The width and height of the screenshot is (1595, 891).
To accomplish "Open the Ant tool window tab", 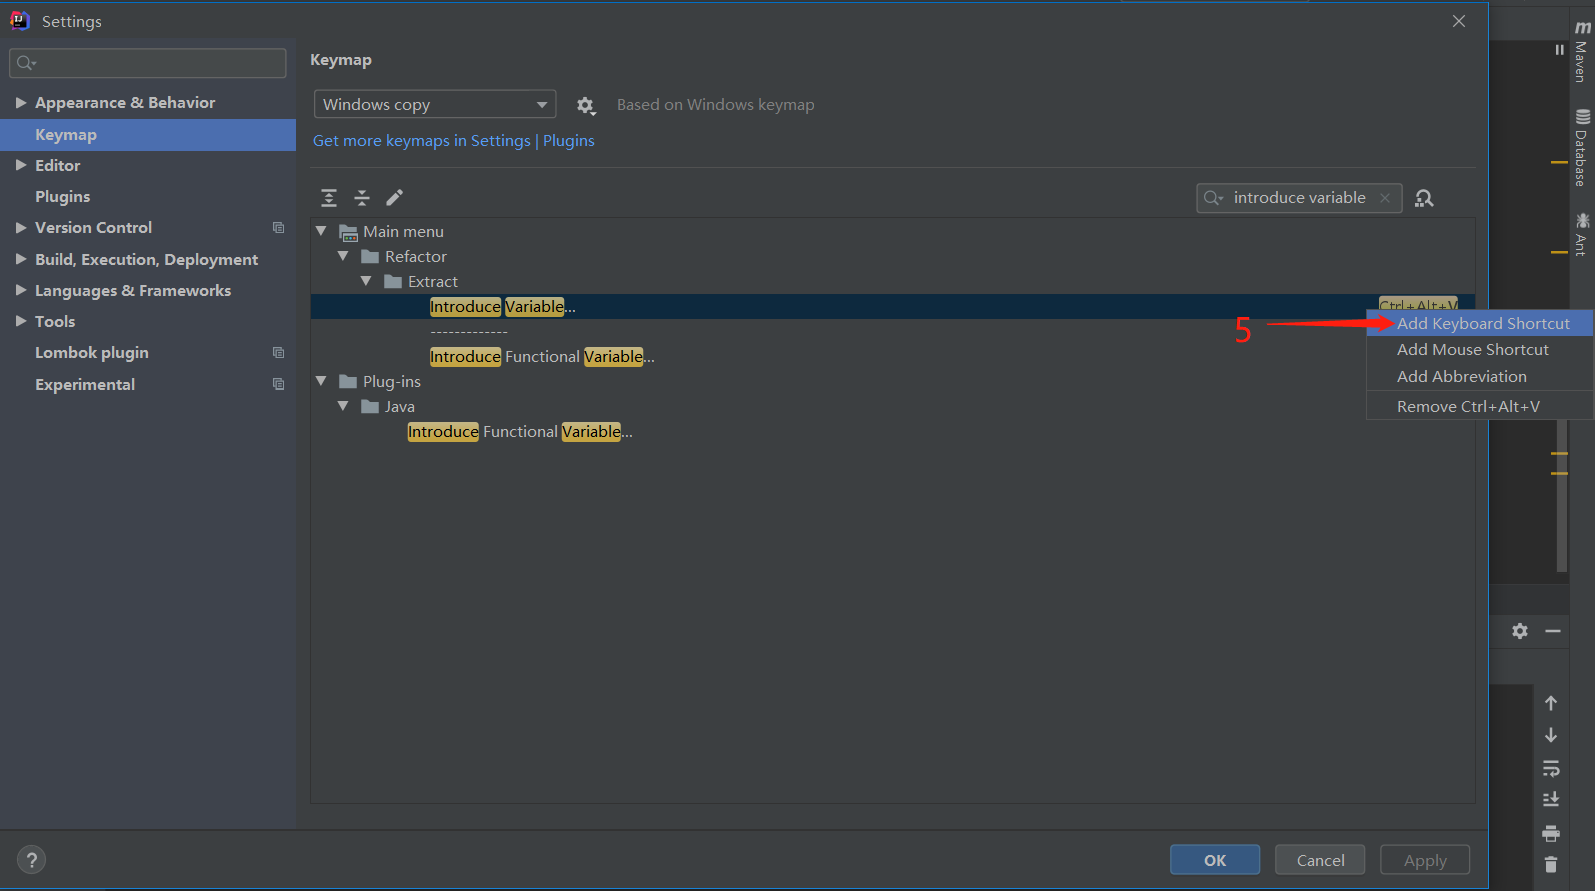I will pyautogui.click(x=1582, y=235).
